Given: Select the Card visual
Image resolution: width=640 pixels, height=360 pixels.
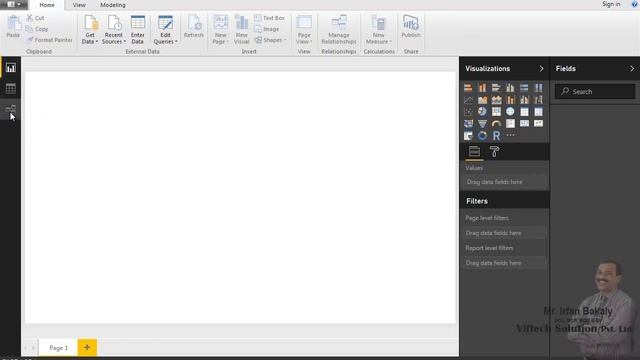Looking at the screenshot, I should (x=524, y=123).
